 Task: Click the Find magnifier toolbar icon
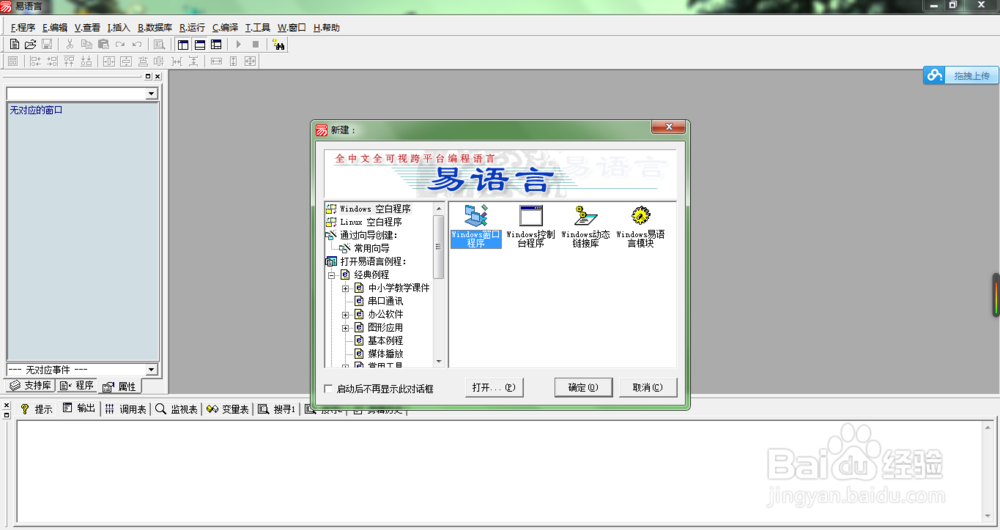[159, 44]
